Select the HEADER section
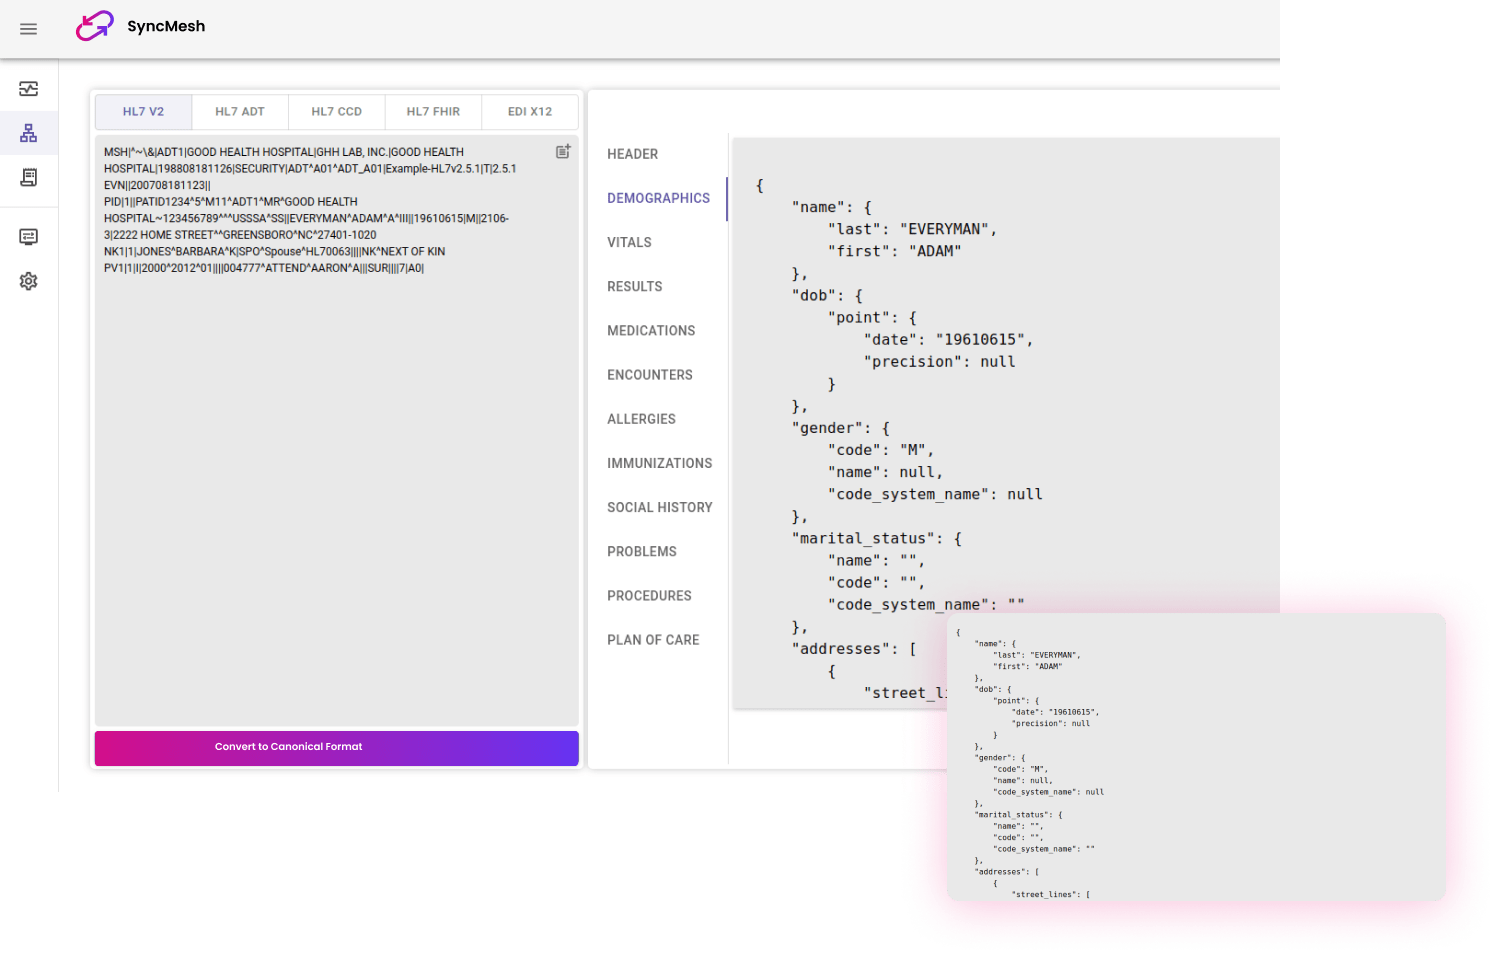The height and width of the screenshot is (955, 1496). coord(632,154)
